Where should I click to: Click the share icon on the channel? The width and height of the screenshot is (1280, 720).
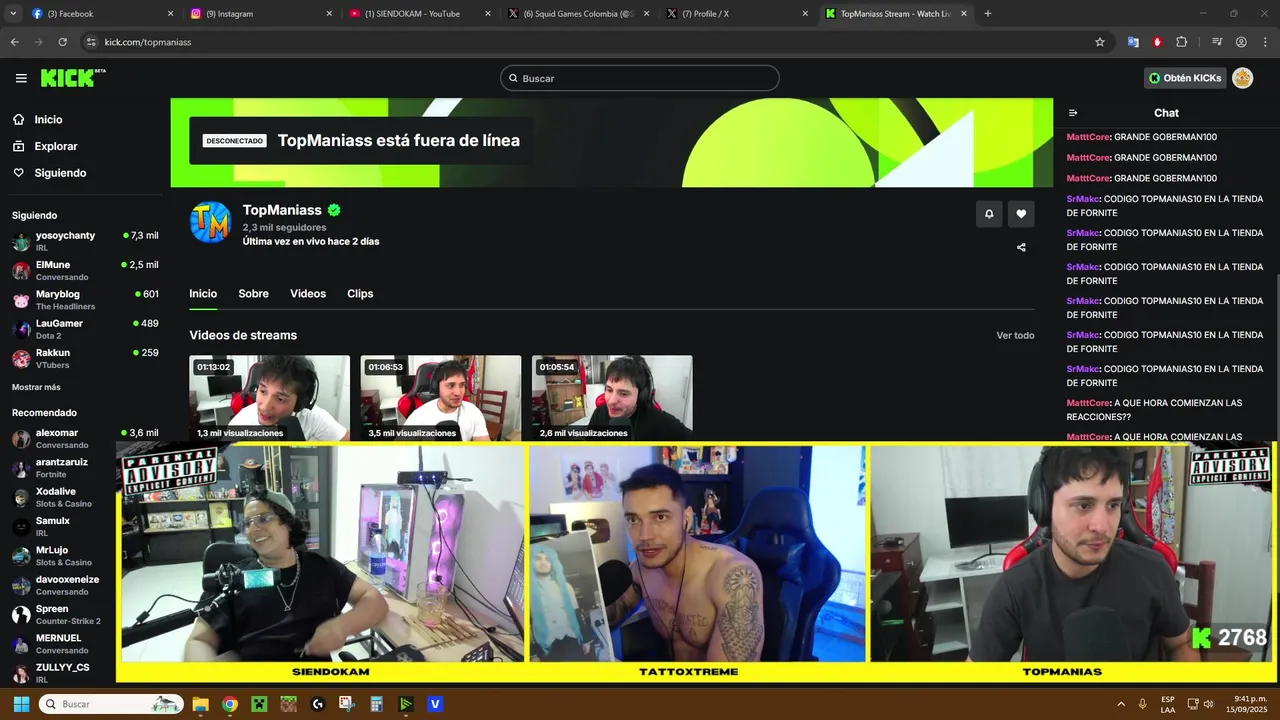pos(1021,247)
